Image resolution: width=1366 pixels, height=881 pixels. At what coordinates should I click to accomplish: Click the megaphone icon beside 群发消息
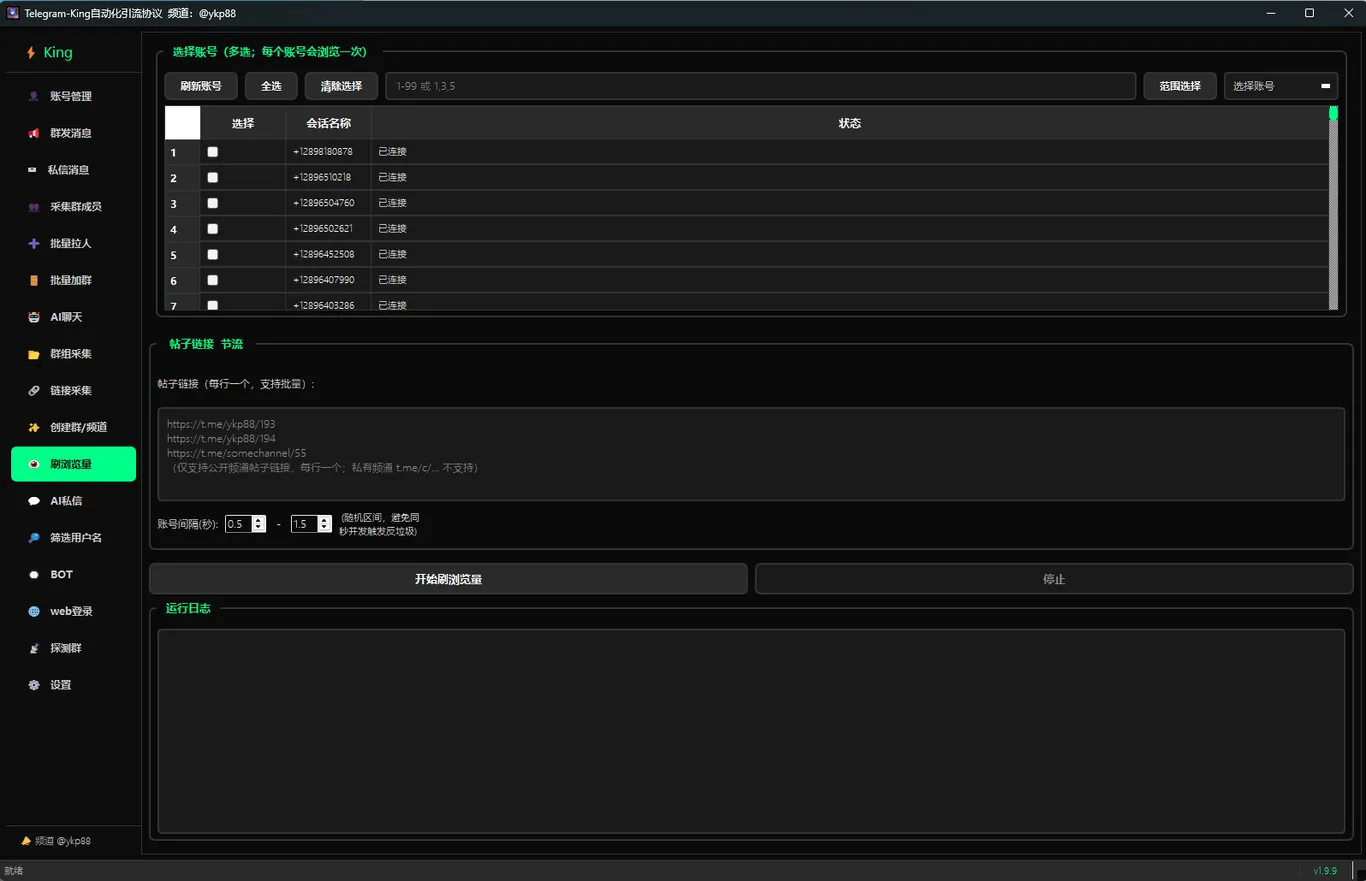tap(34, 133)
